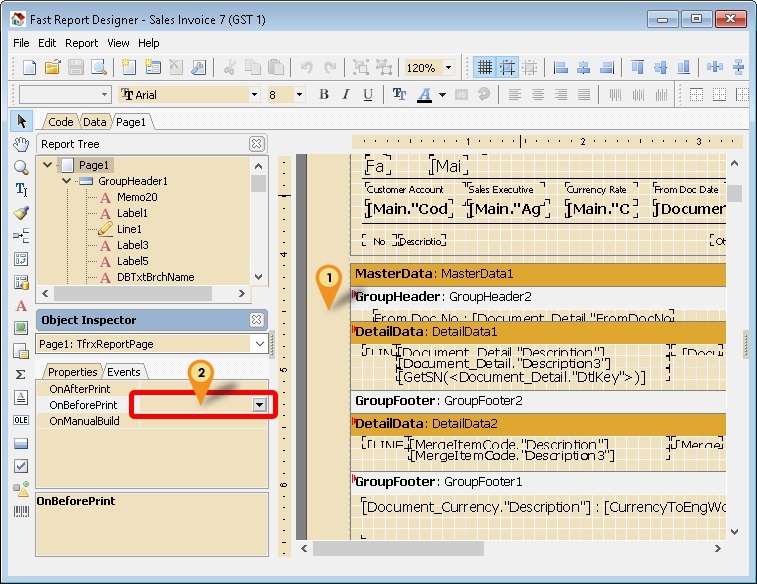The image size is (757, 584).
Task: Choose the OLE object tool
Action: (21, 420)
